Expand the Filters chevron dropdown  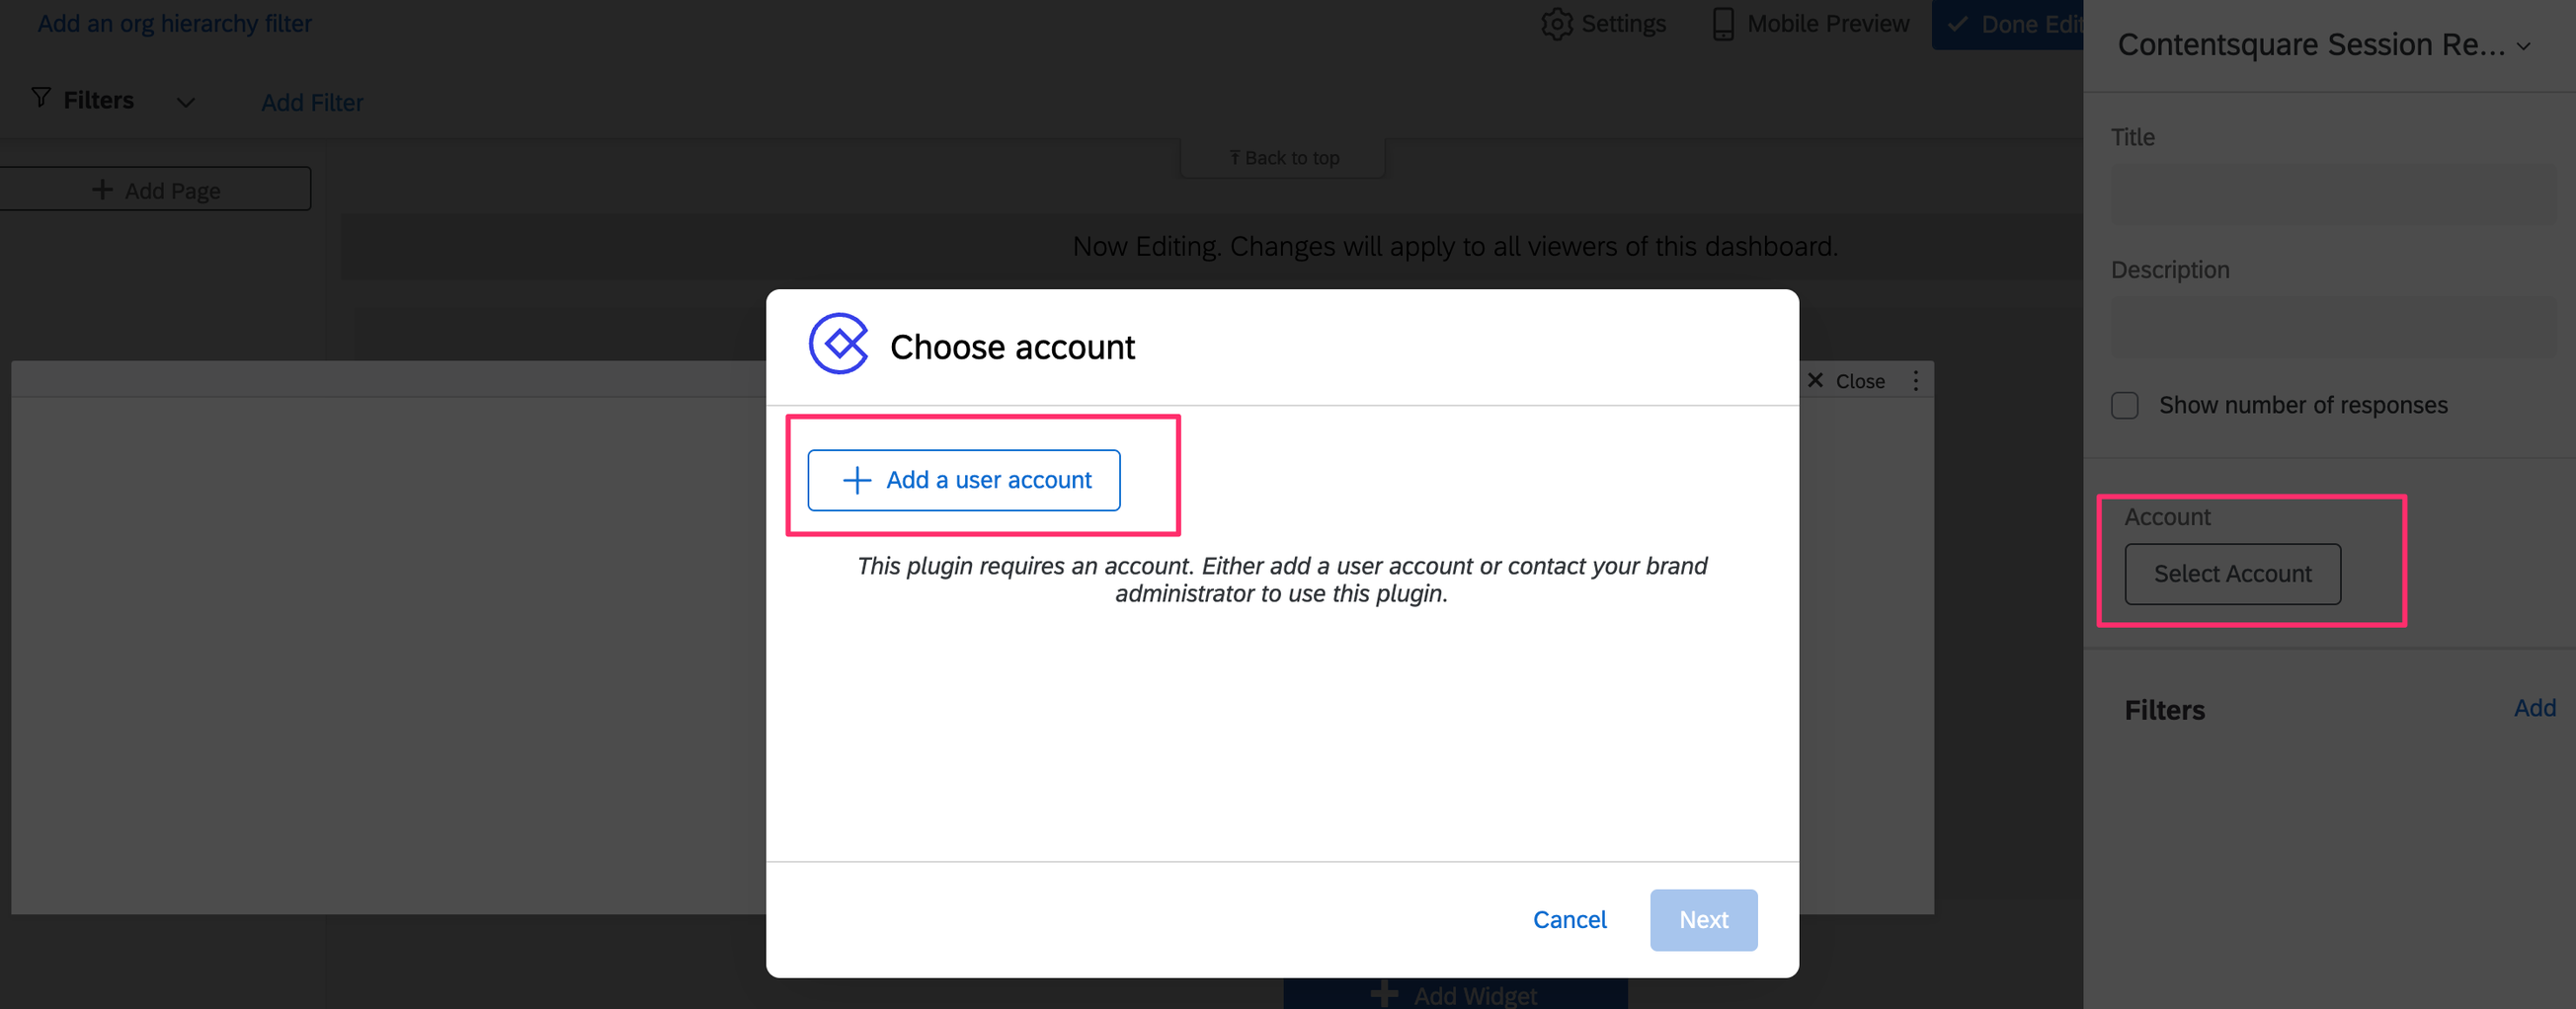pyautogui.click(x=185, y=102)
